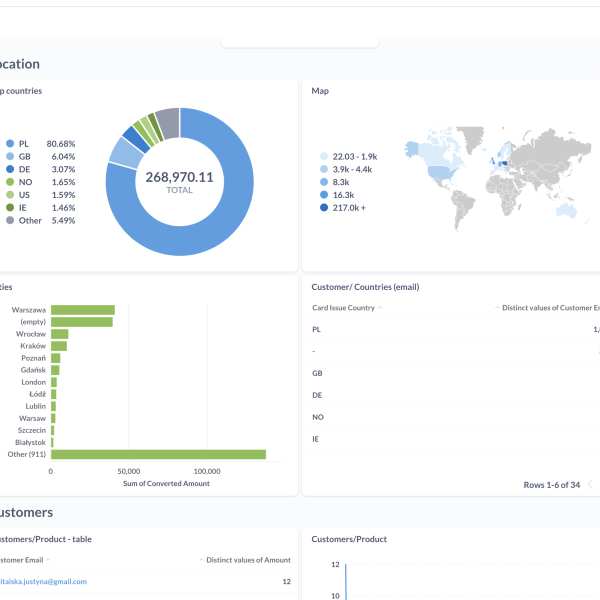The image size is (600, 600).
Task: Toggle the GB series legend dot
Action: [x=10, y=157]
